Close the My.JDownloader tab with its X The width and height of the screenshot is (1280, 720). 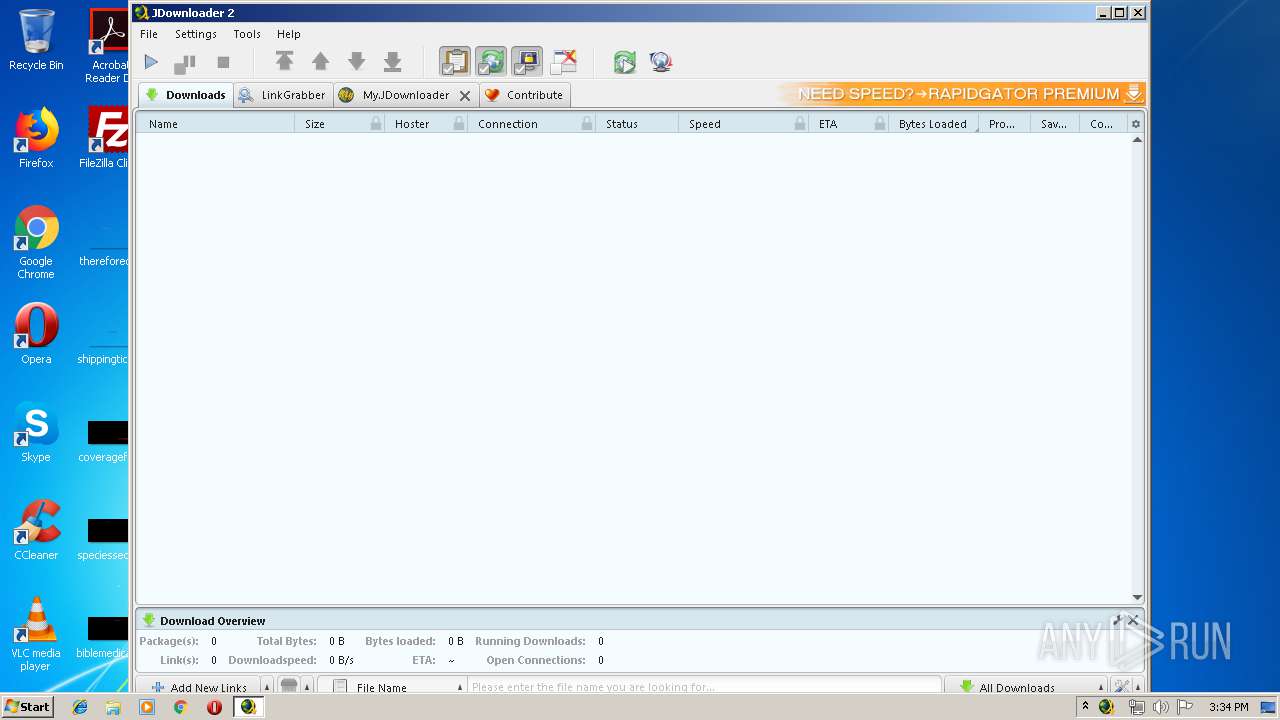point(465,96)
